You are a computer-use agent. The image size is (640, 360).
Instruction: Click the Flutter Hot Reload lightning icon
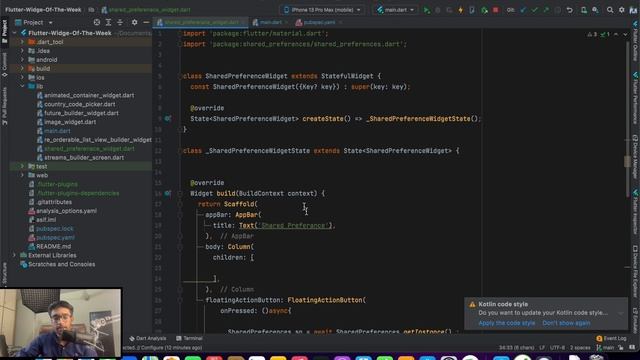(461, 10)
